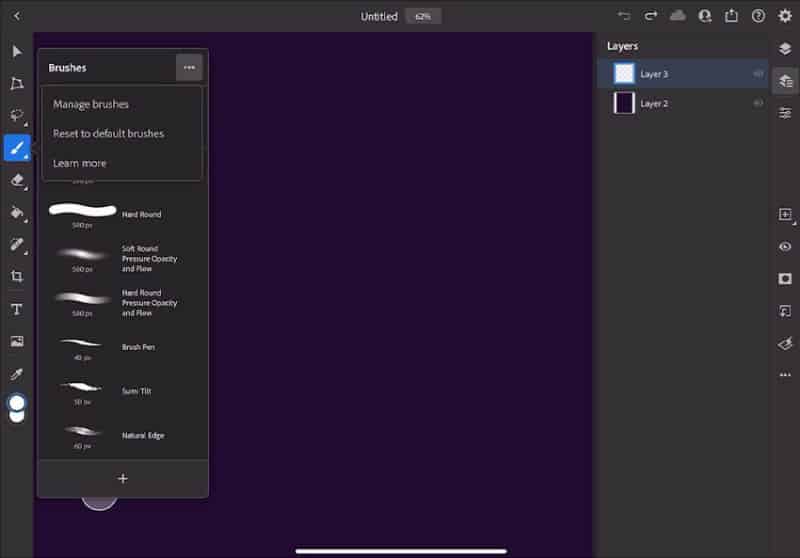Choose Learn more menu entry

point(80,163)
